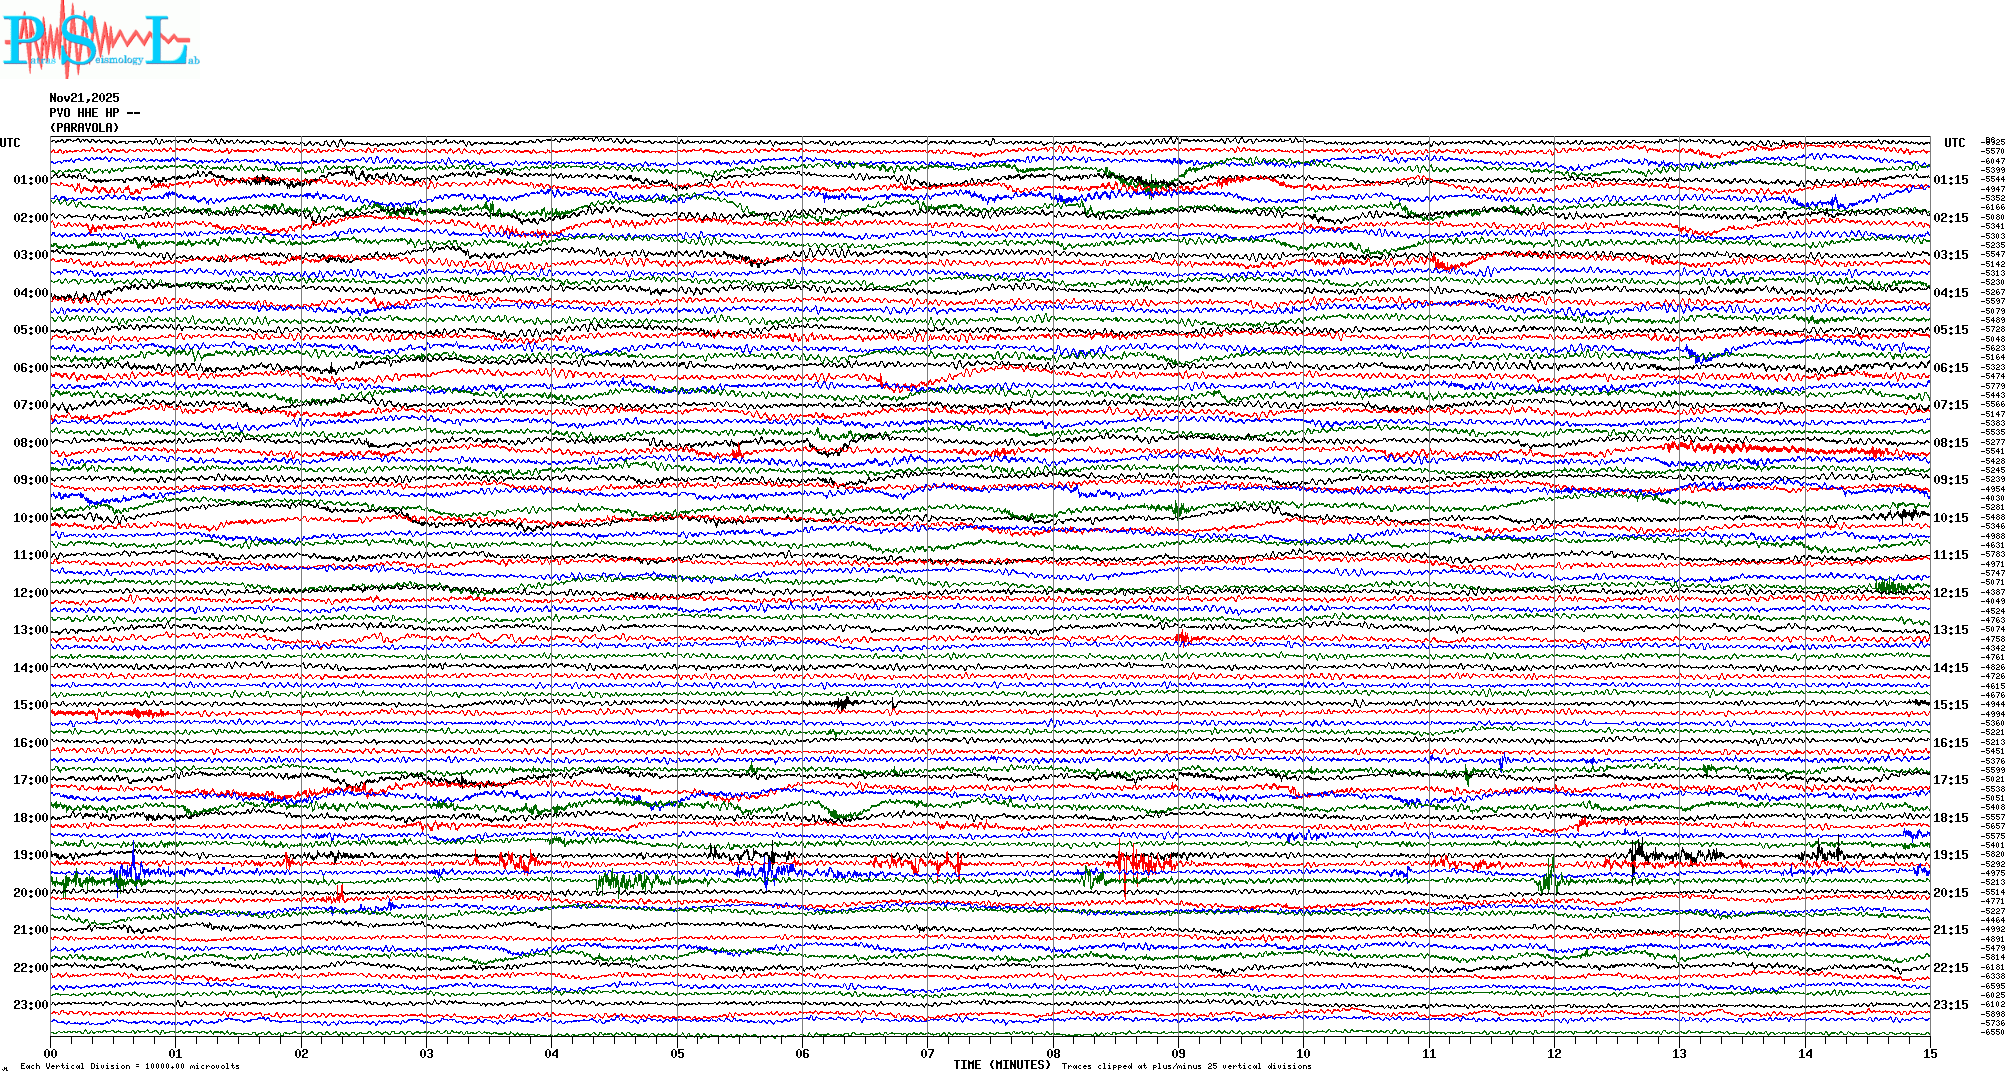Select the 23:00 hour label on left
This screenshot has height=1080, width=2010.
[x=30, y=1005]
